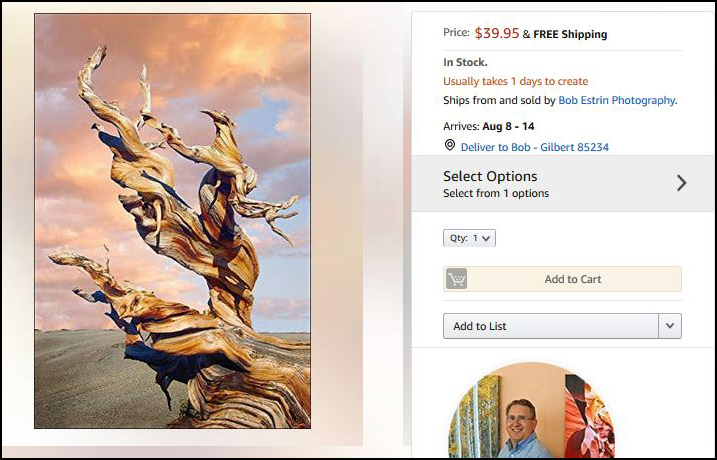
Task: Click the Usually takes 1 days to create notice
Action: click(x=515, y=81)
